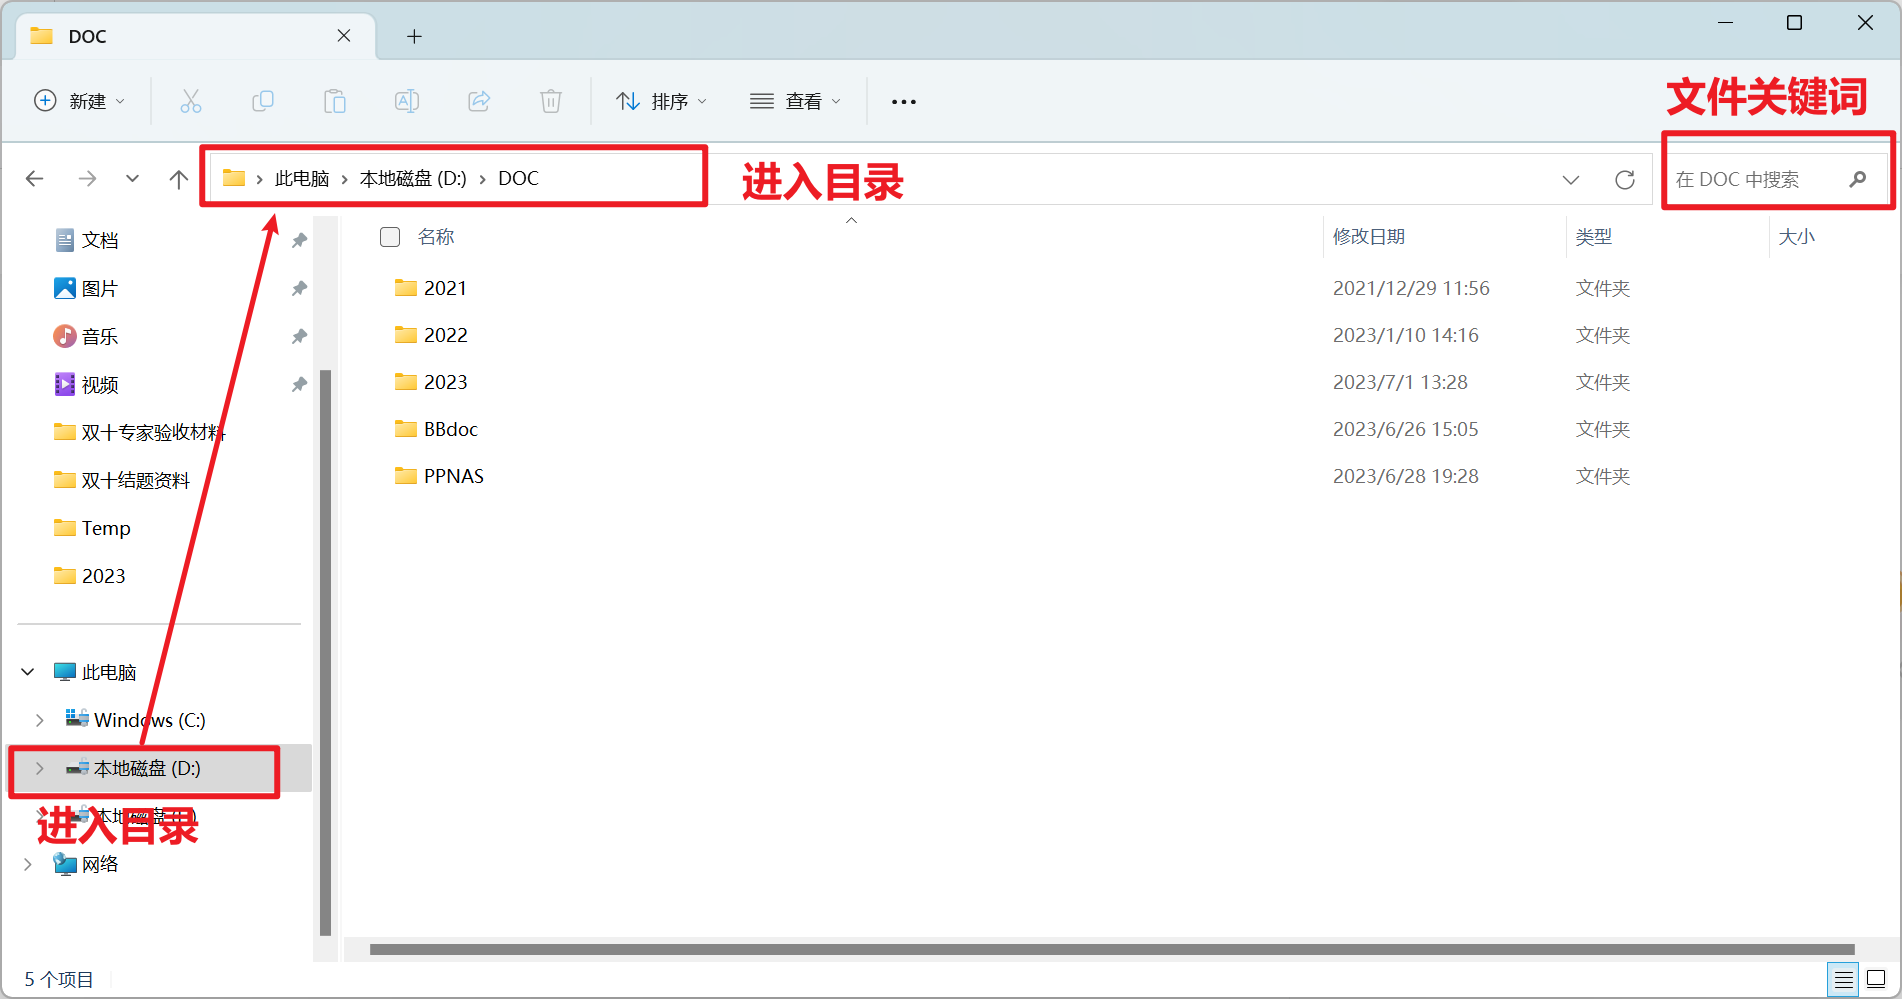Toggle the select-all checkbox beside 名称
Image resolution: width=1902 pixels, height=999 pixels.
[x=390, y=237]
